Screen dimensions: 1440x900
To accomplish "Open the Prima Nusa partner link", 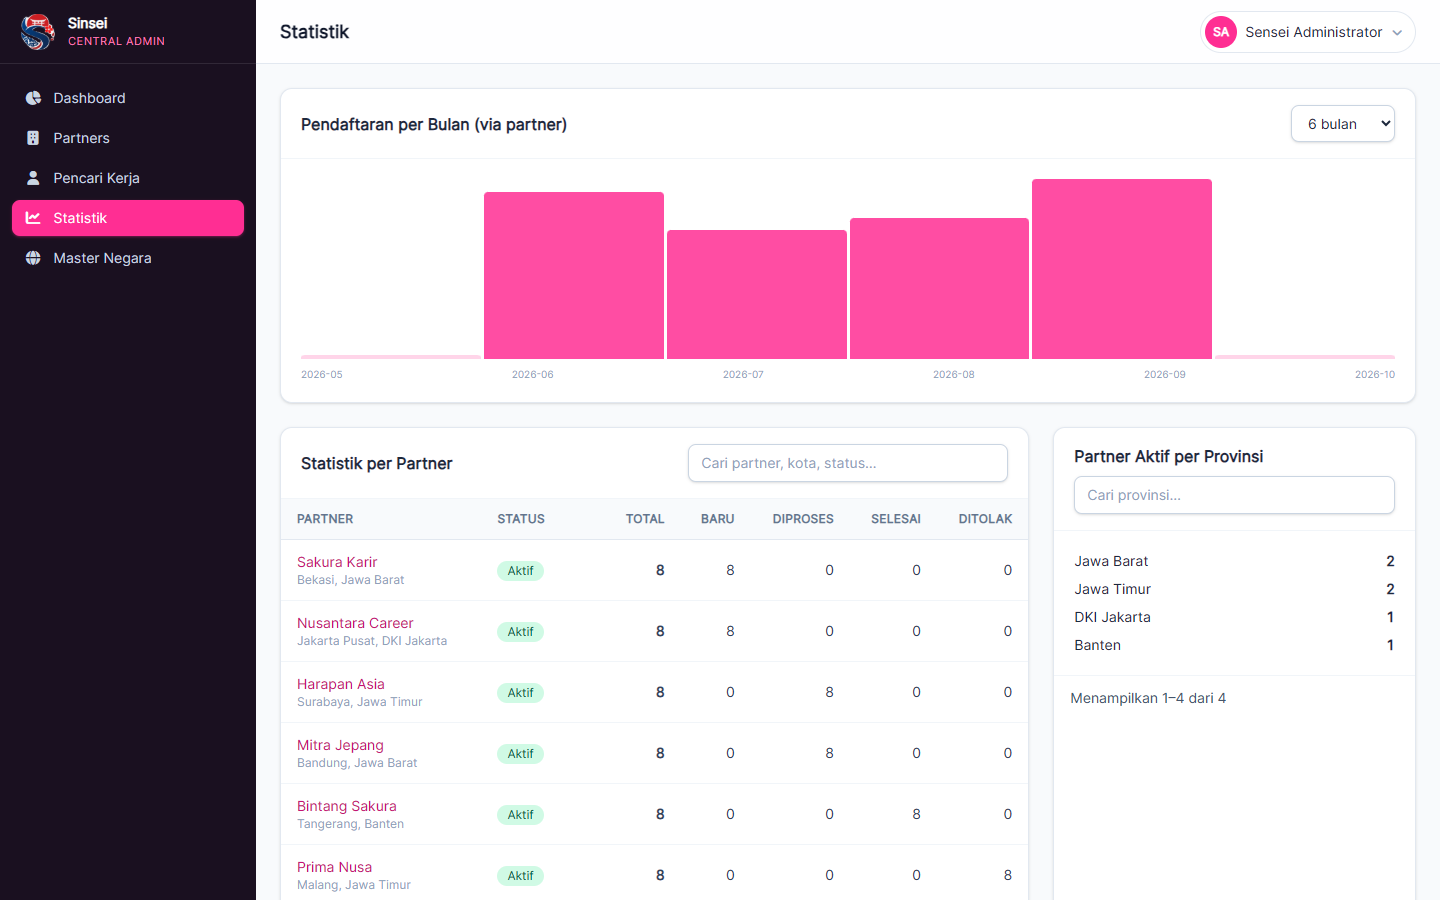I will point(334,867).
